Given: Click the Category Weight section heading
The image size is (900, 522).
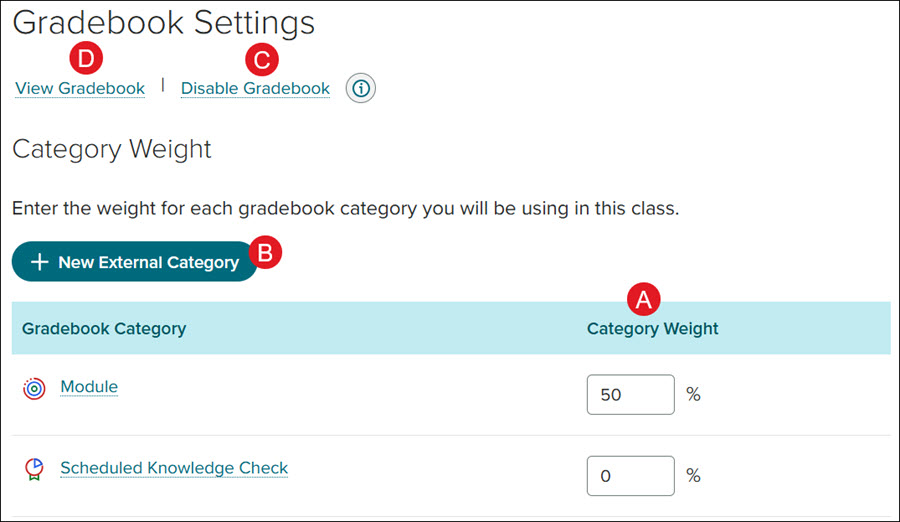Looking at the screenshot, I should tap(112, 149).
